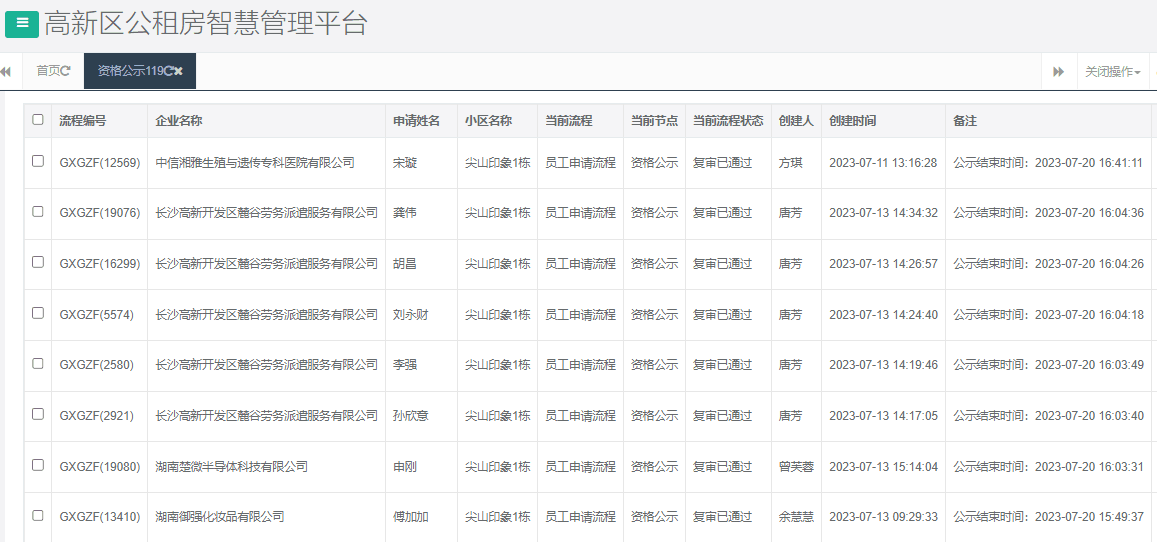Select checkbox for GXGZF(5574)
1157x542 pixels.
[x=38, y=313]
